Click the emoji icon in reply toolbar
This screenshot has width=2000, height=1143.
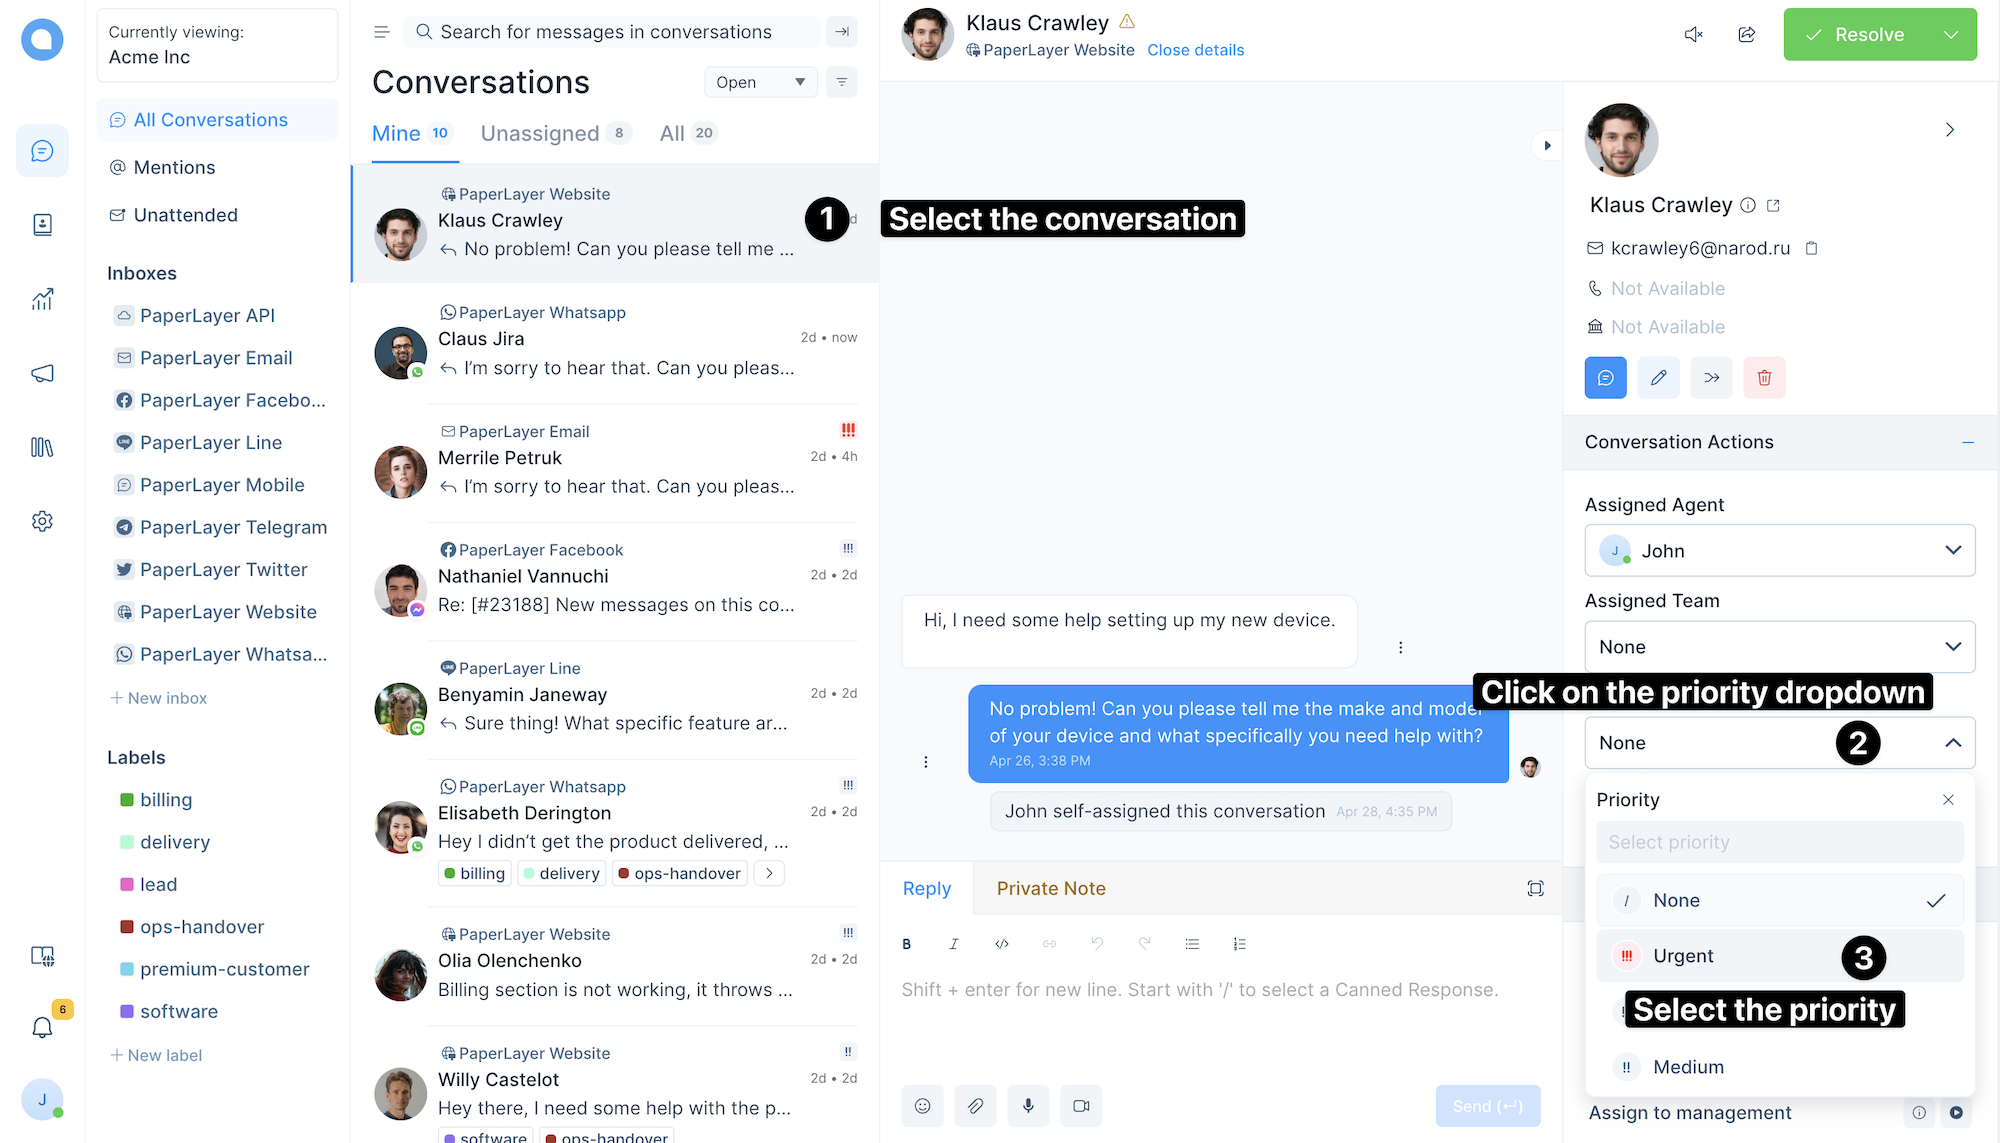point(920,1106)
